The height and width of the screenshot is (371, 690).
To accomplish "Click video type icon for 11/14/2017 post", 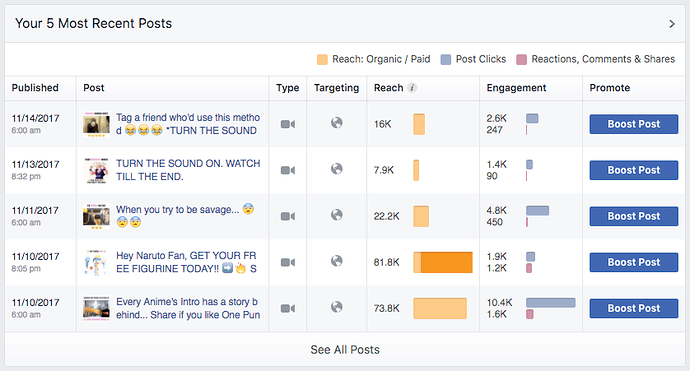I will [x=288, y=124].
